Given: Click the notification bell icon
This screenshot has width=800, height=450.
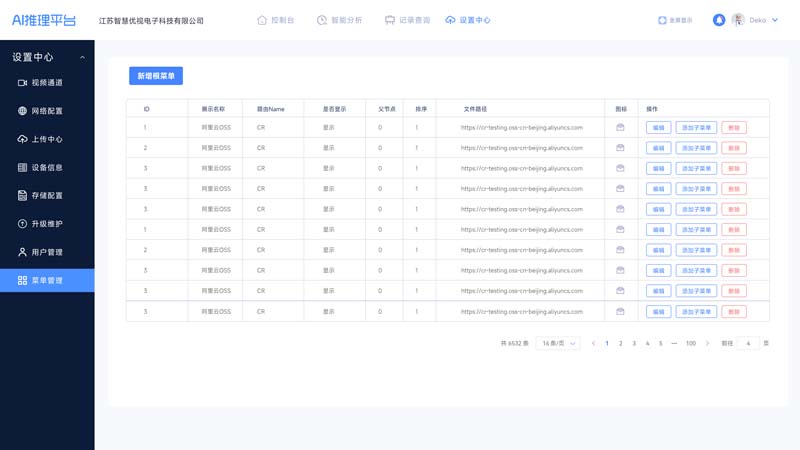Looking at the screenshot, I should coord(718,20).
